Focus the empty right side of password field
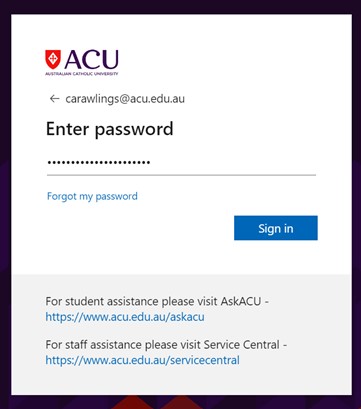Viewport: 361px width, 409px height. (x=233, y=163)
